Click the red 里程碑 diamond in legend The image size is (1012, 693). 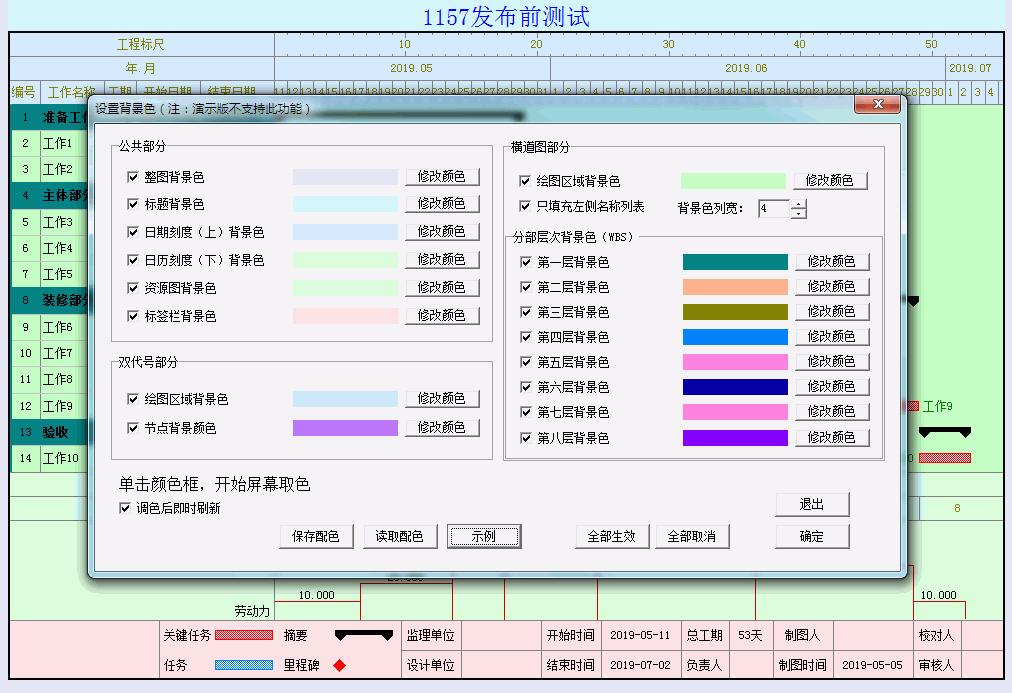[339, 665]
